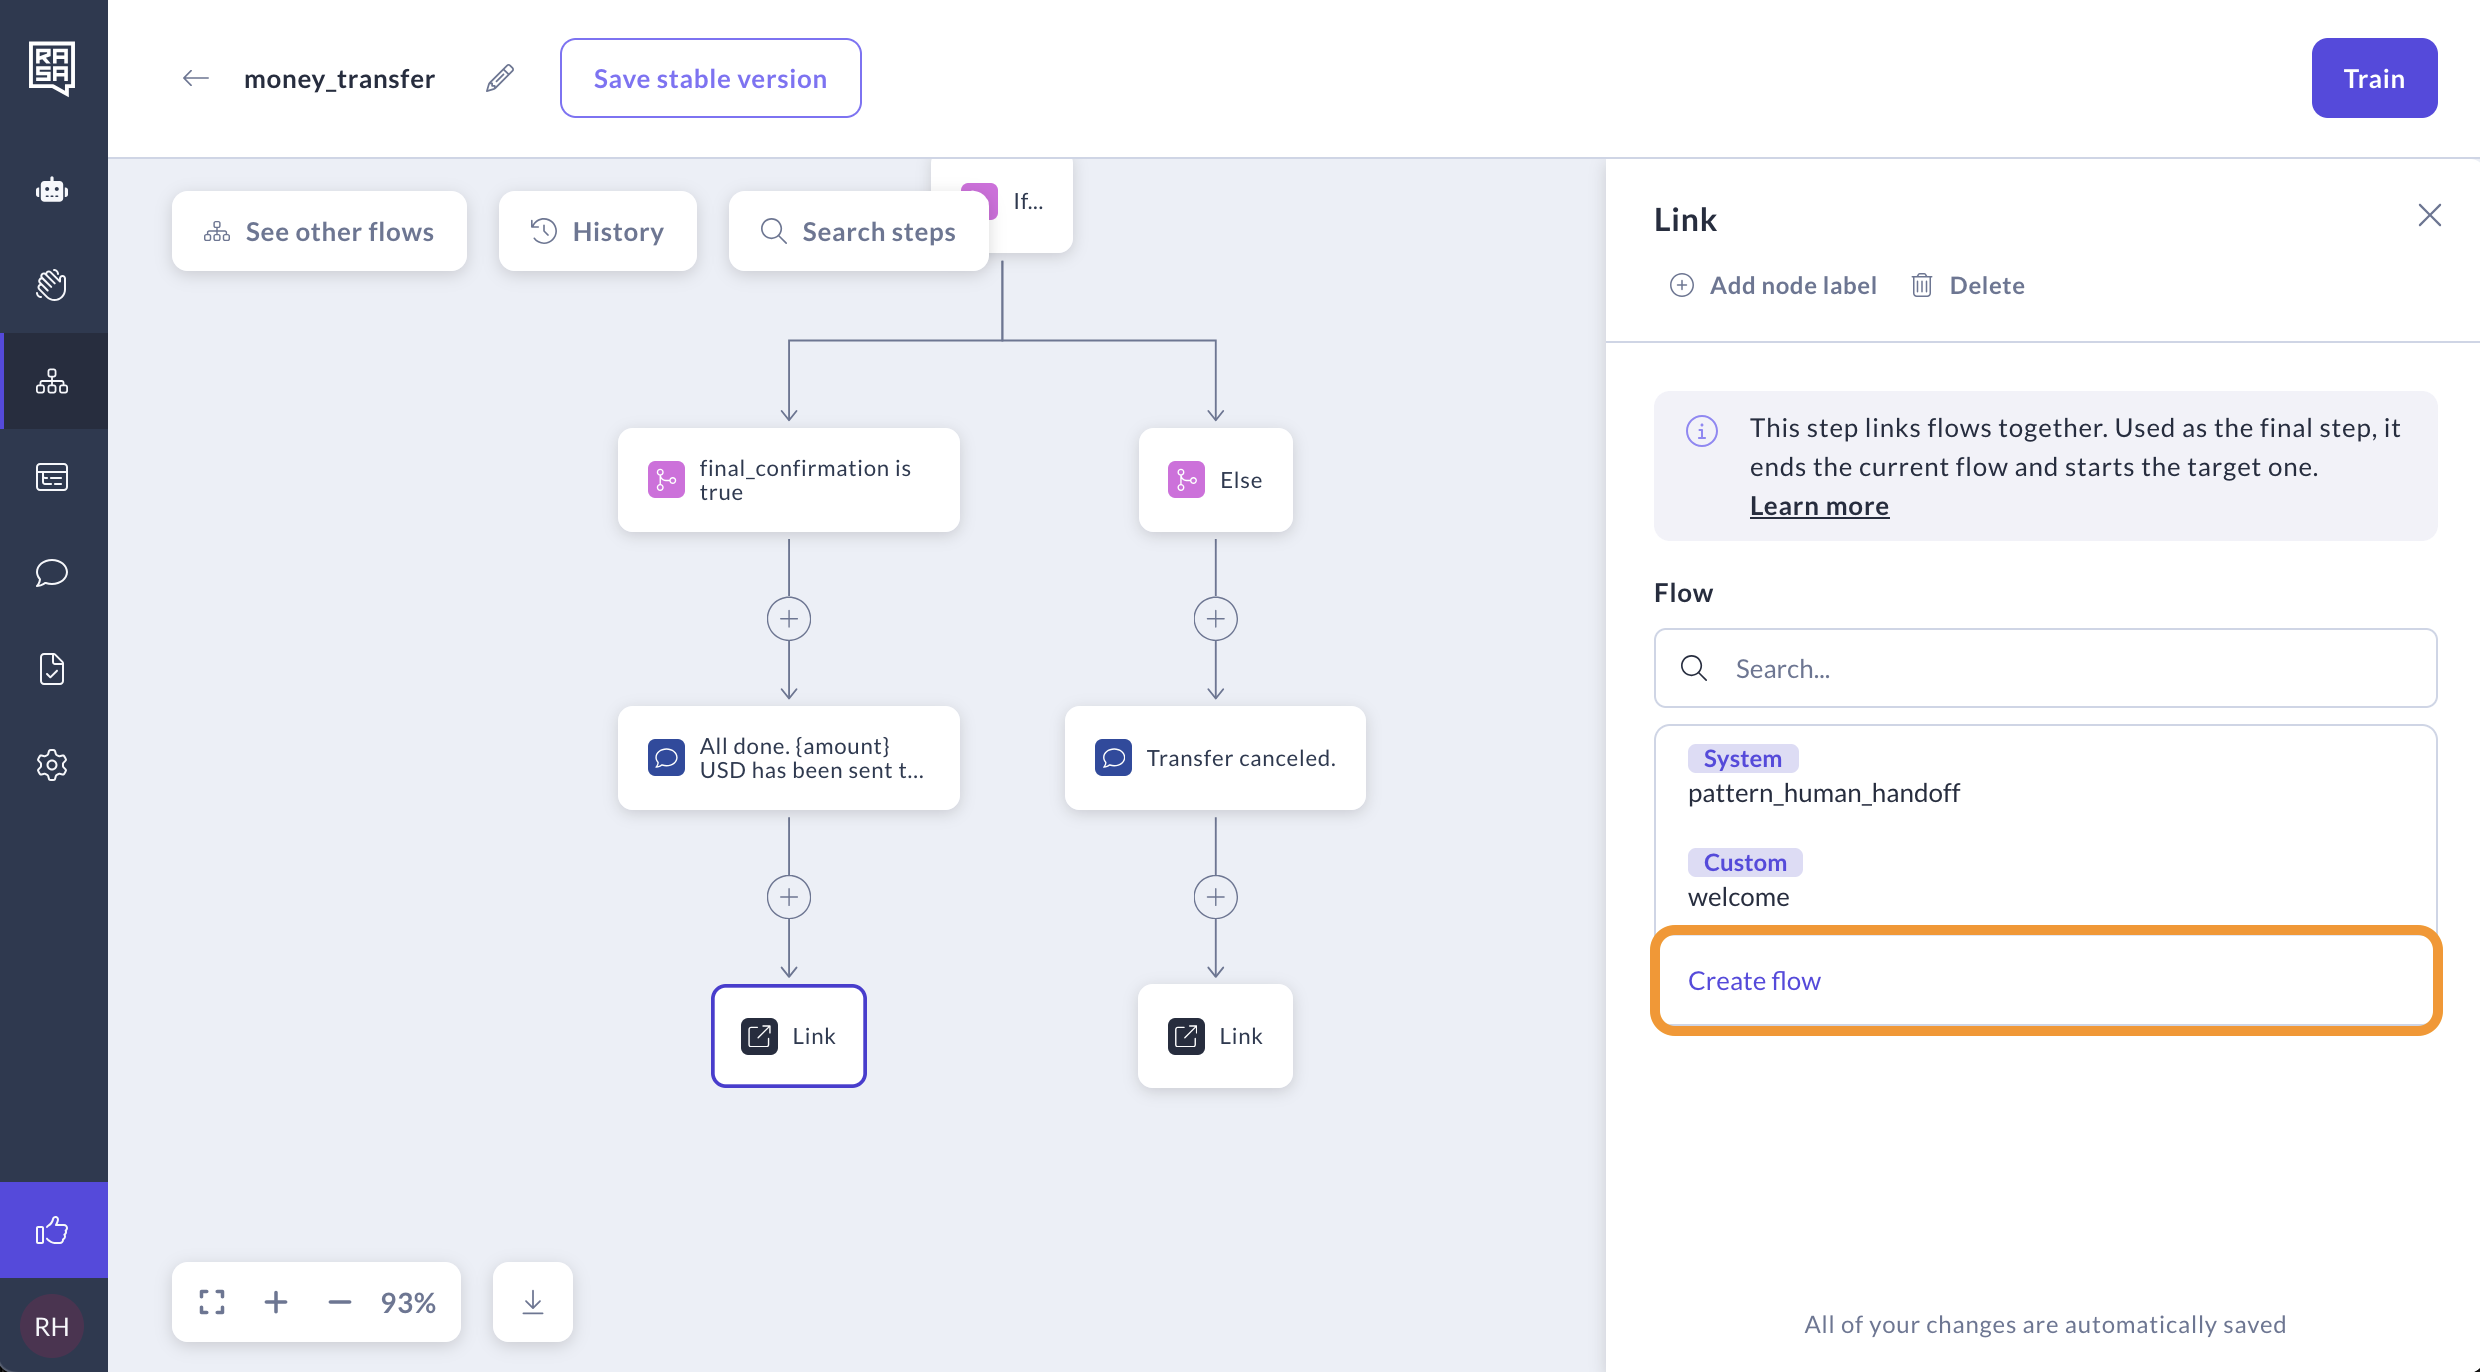Go back using the left arrow
The width and height of the screenshot is (2480, 1372).
[x=196, y=78]
